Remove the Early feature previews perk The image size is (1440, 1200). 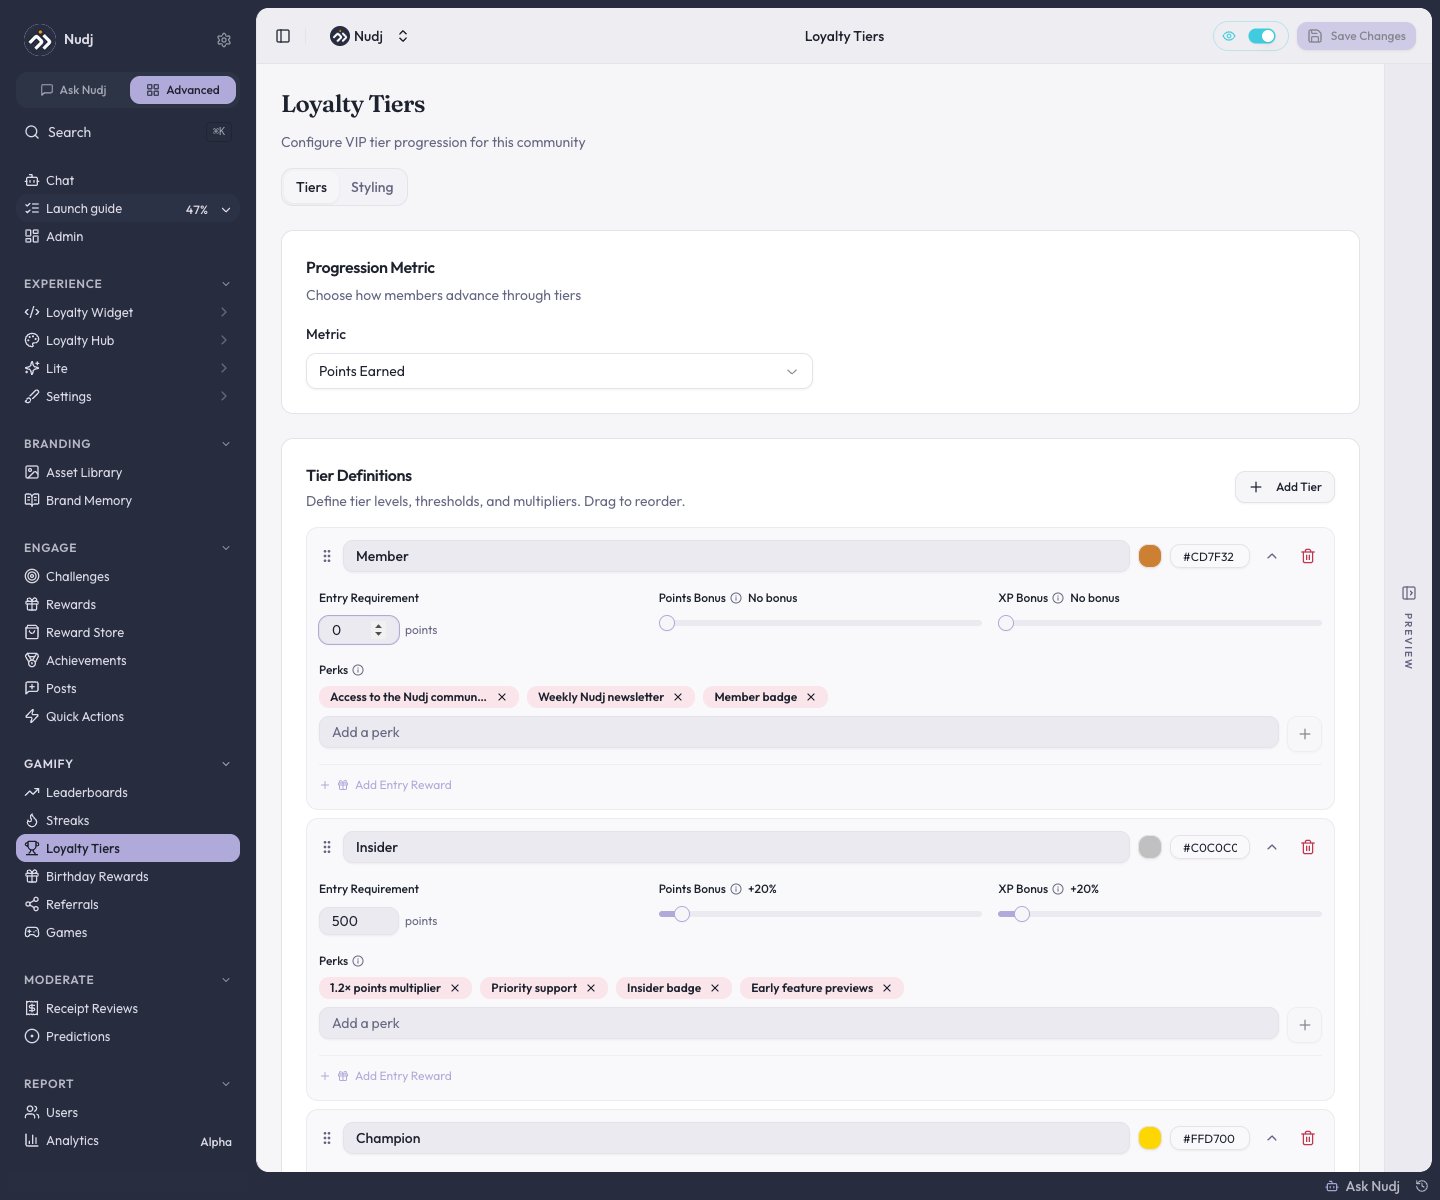click(x=887, y=988)
